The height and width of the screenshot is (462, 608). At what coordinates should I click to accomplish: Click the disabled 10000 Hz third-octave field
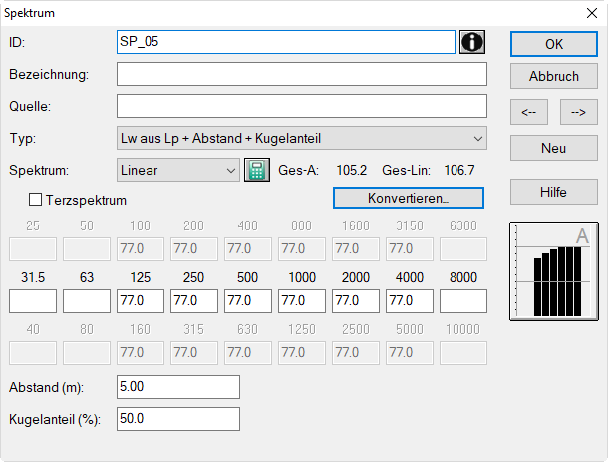pyautogui.click(x=463, y=353)
